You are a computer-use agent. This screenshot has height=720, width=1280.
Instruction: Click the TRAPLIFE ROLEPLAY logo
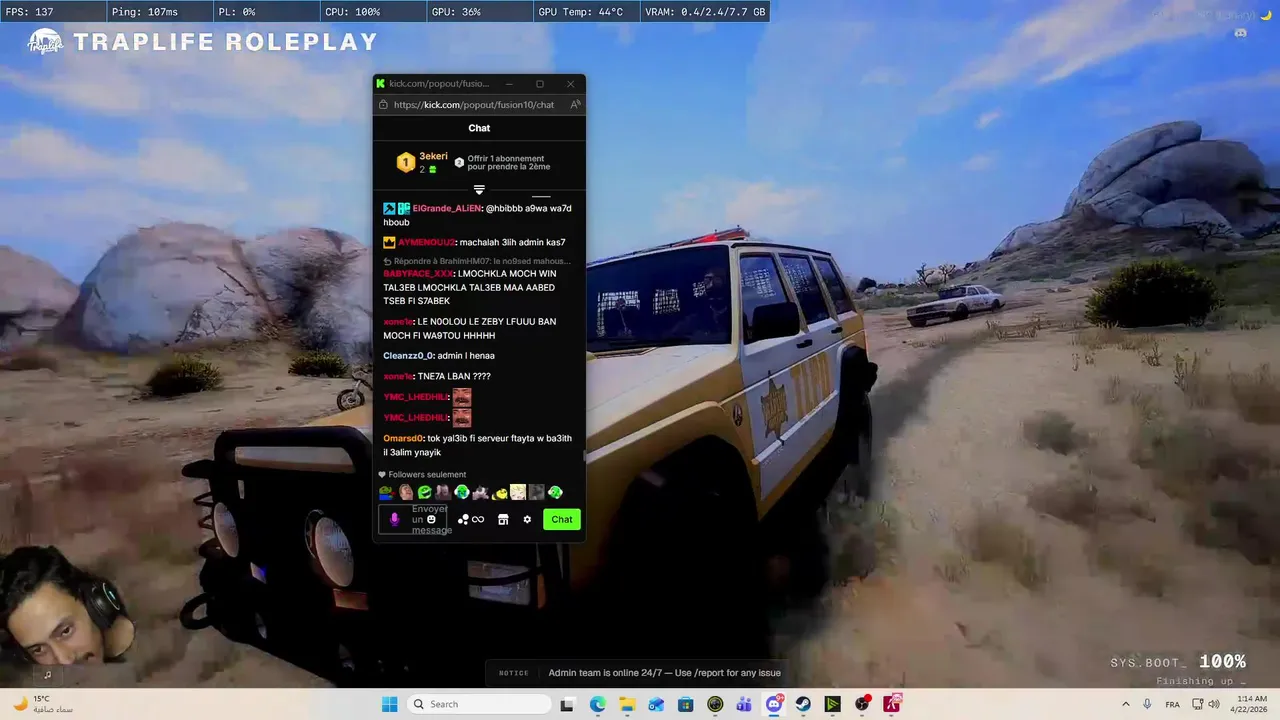[x=201, y=42]
